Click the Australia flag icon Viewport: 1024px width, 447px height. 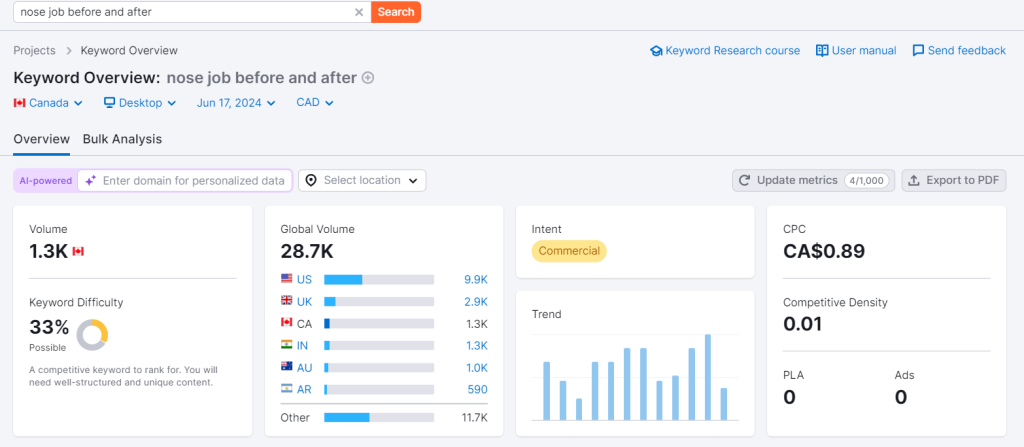tap(287, 367)
